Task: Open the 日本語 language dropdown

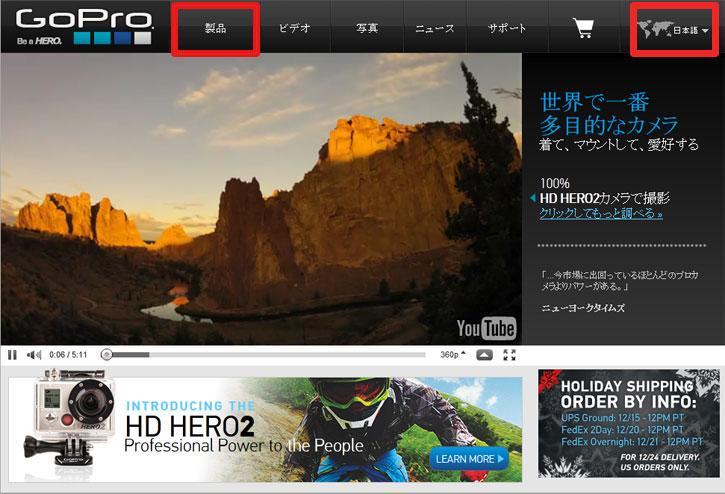Action: (x=691, y=31)
